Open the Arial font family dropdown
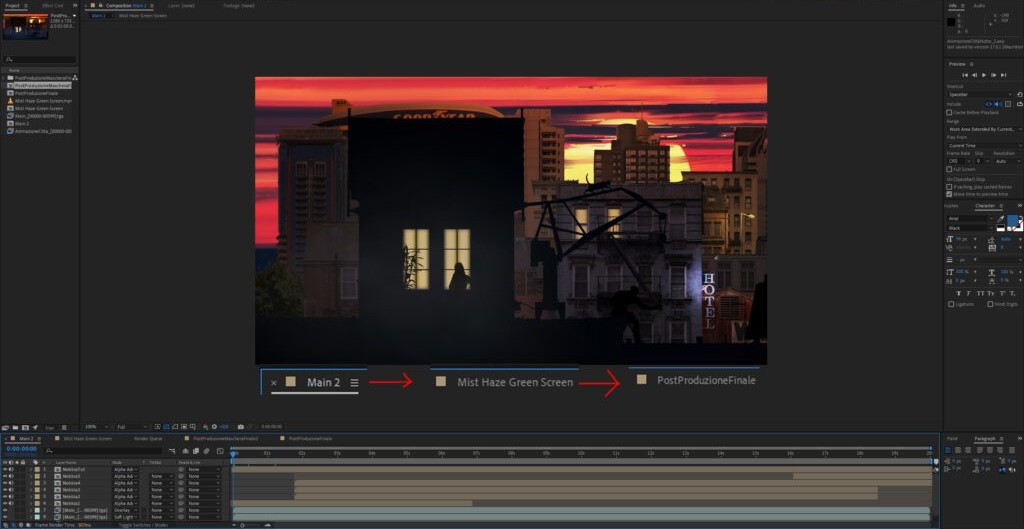Screen dimensions: 1024x529 coord(970,218)
